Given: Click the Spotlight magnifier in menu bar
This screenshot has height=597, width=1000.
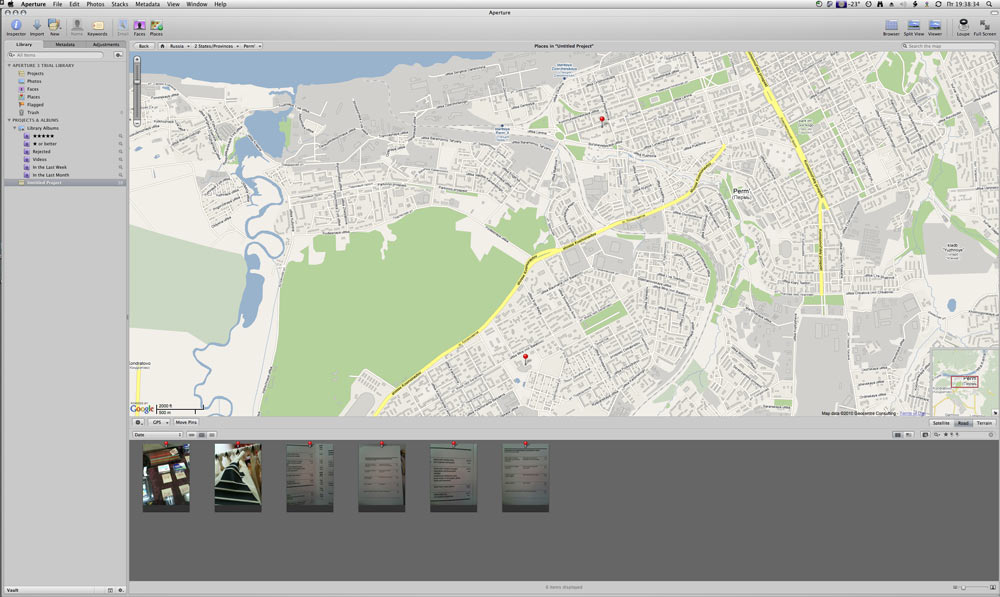Looking at the screenshot, I should point(989,4).
